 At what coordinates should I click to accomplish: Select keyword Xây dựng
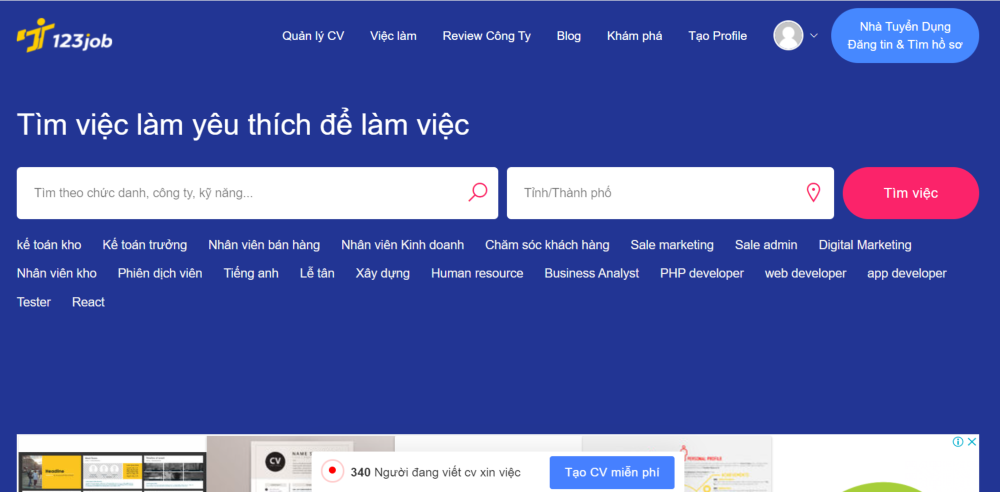[383, 273]
